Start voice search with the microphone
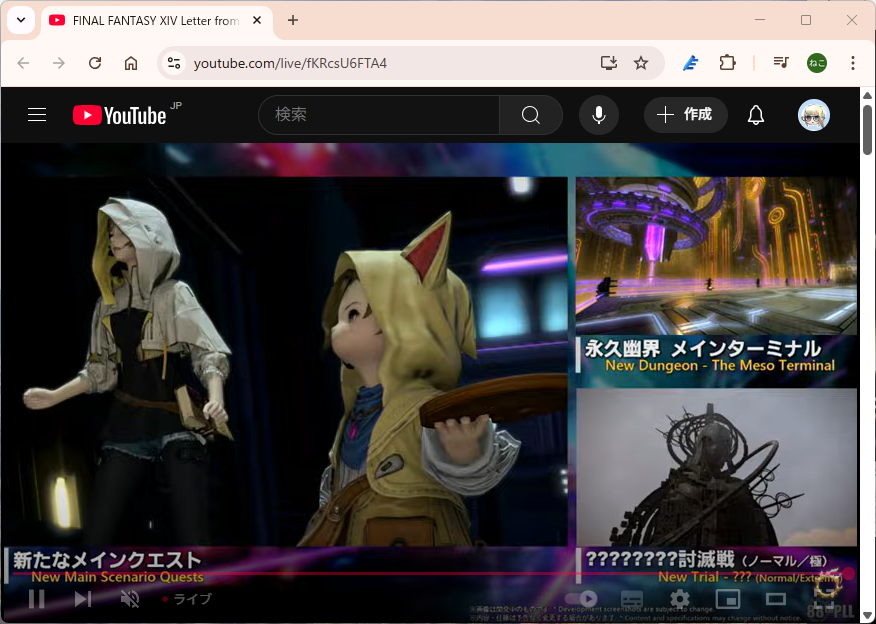Viewport: 876px width, 624px height. tap(599, 115)
